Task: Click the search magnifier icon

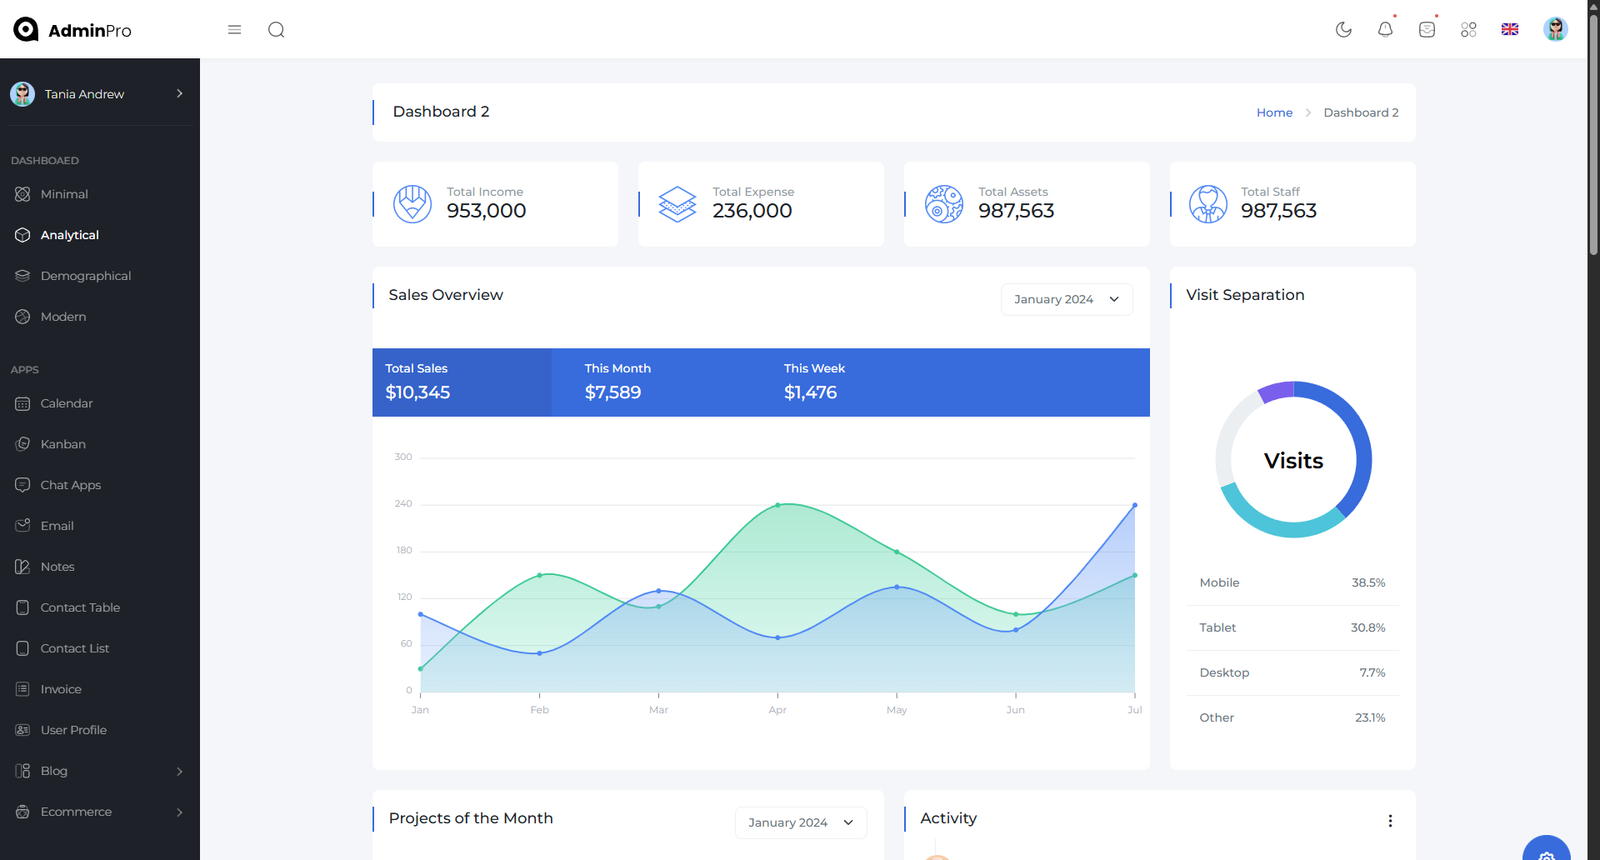Action: pos(276,30)
